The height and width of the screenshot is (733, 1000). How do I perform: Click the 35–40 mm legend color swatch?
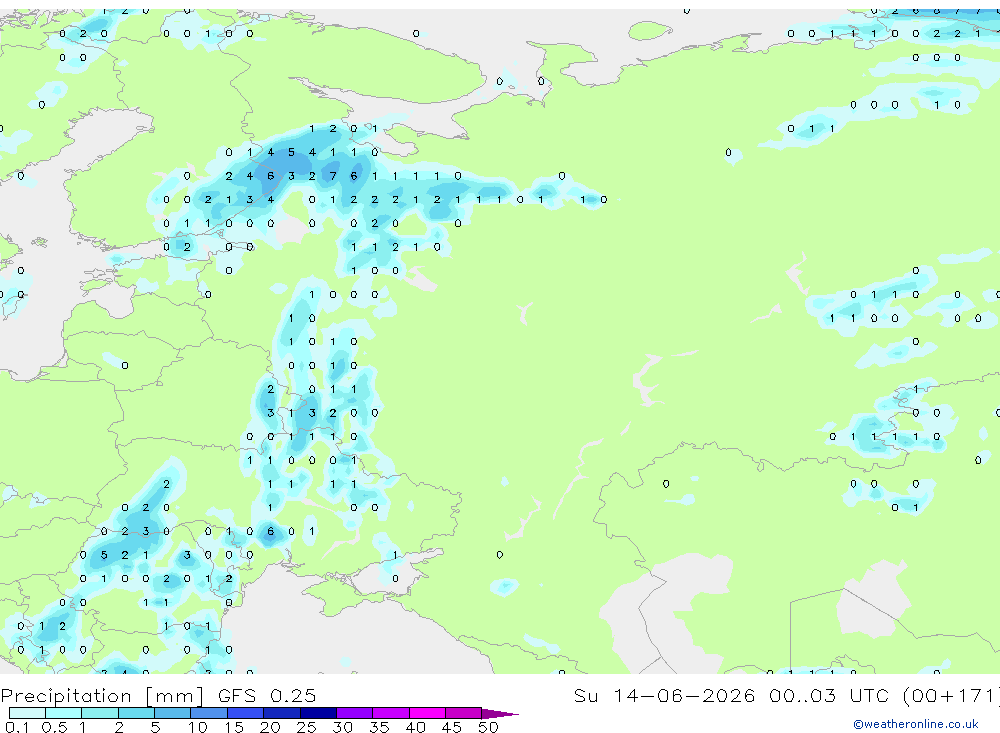(x=391, y=713)
